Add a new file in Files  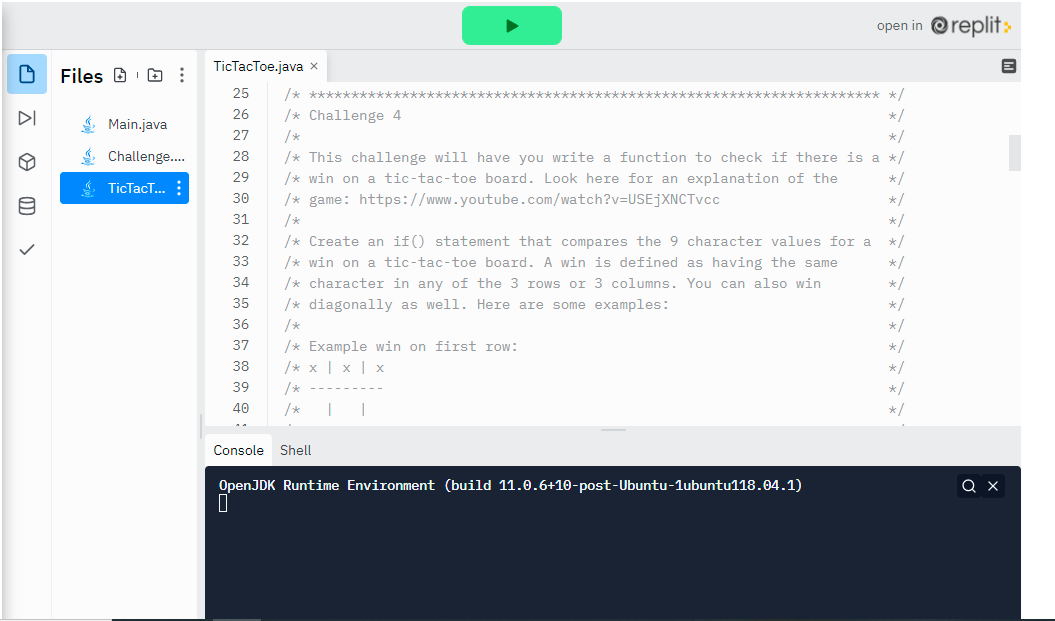[x=120, y=75]
